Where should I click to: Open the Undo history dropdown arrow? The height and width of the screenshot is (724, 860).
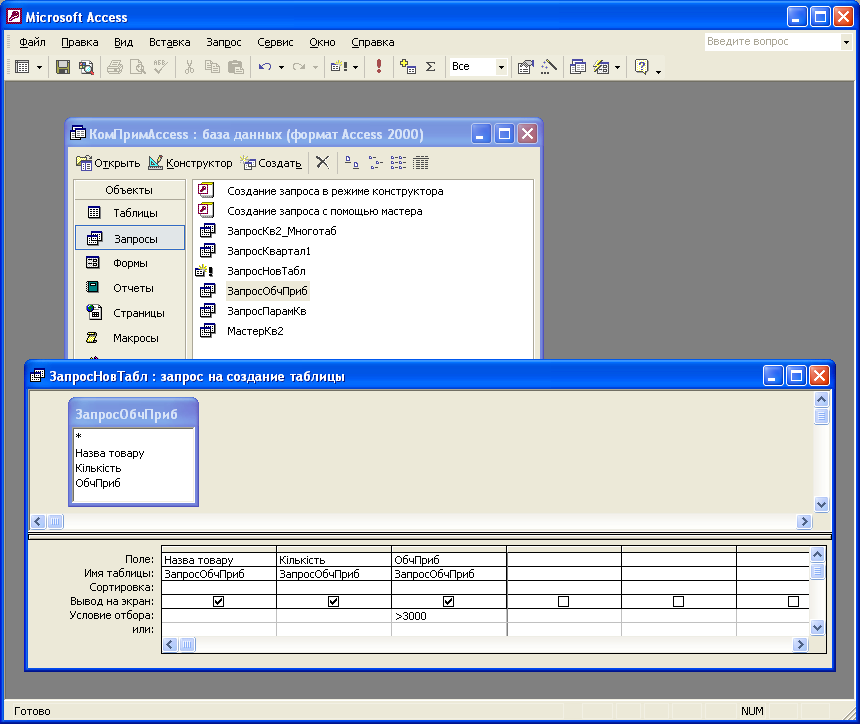pyautogui.click(x=281, y=67)
